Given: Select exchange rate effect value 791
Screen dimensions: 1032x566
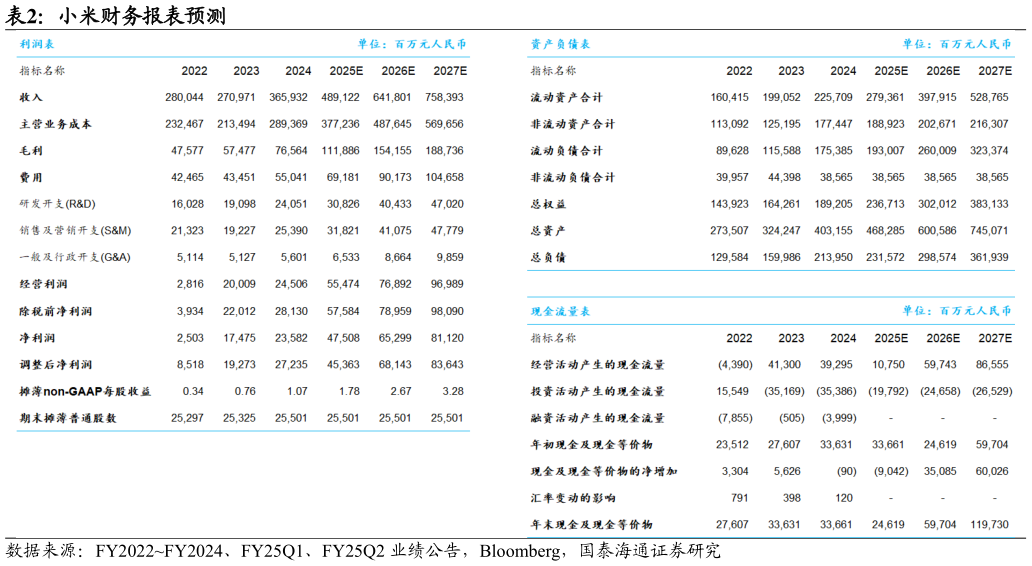Looking at the screenshot, I should coord(740,498).
